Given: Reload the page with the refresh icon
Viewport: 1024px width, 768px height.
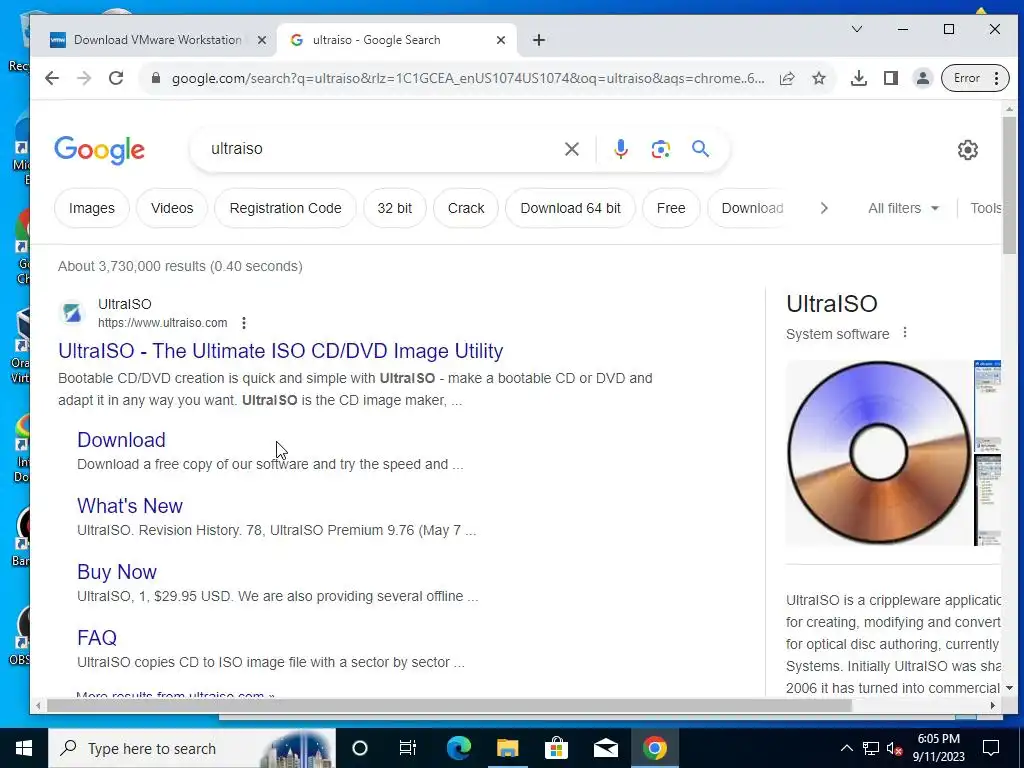Looking at the screenshot, I should [x=116, y=78].
